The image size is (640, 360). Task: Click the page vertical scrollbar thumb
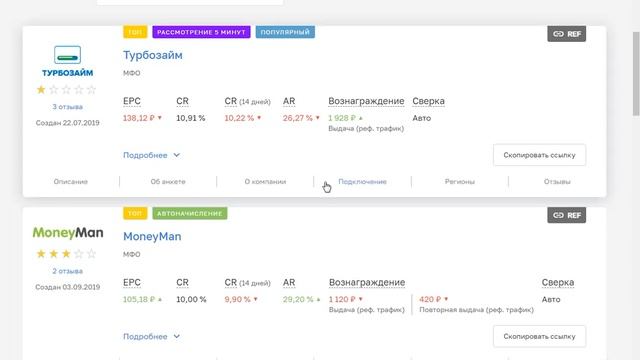point(636,73)
